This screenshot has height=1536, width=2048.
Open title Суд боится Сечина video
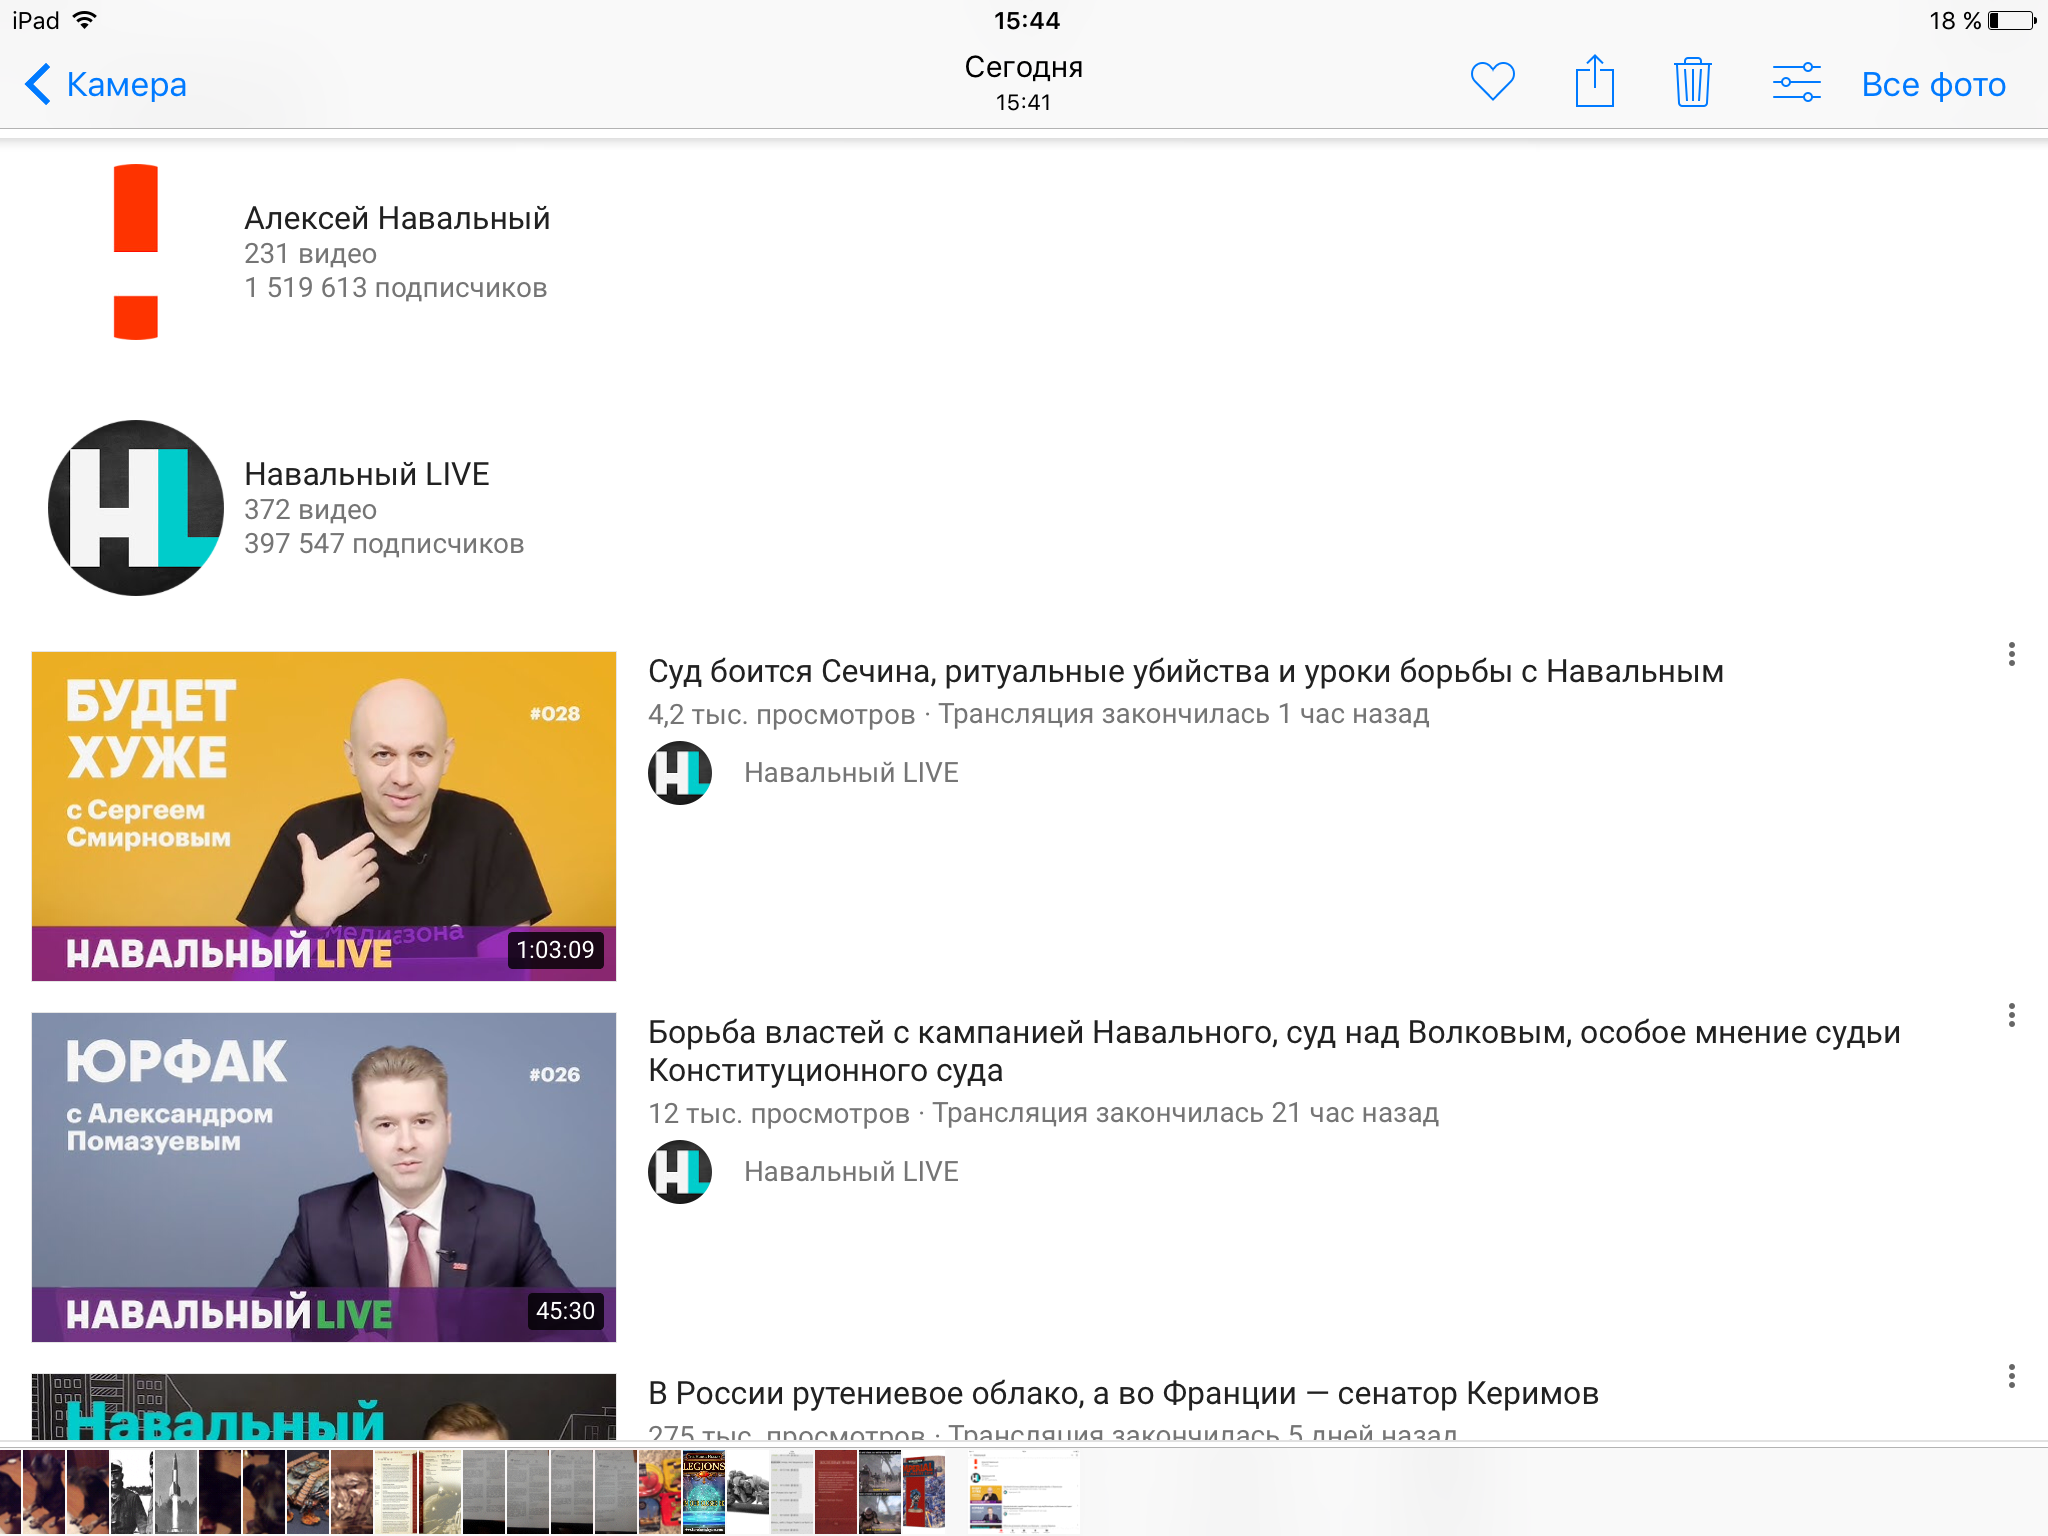pos(1185,672)
